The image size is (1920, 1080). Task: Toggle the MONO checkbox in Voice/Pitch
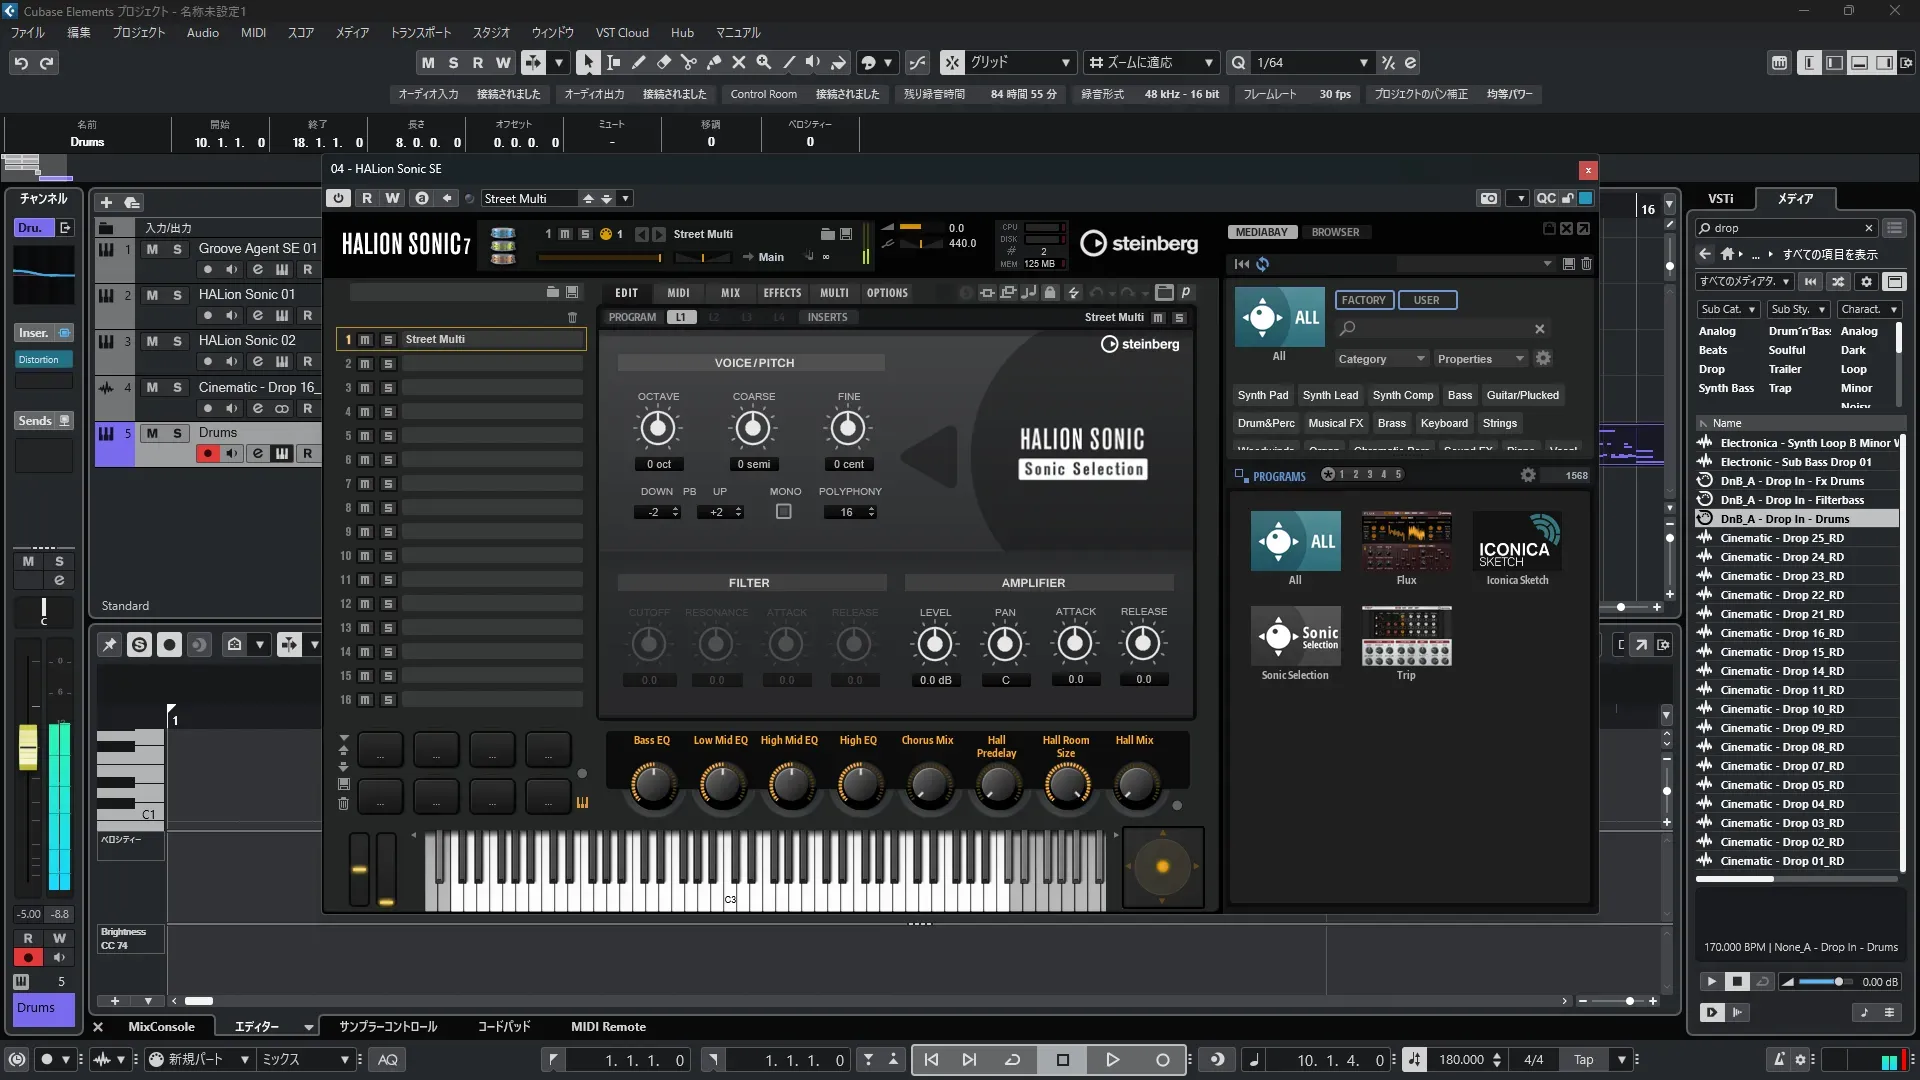[x=784, y=512]
